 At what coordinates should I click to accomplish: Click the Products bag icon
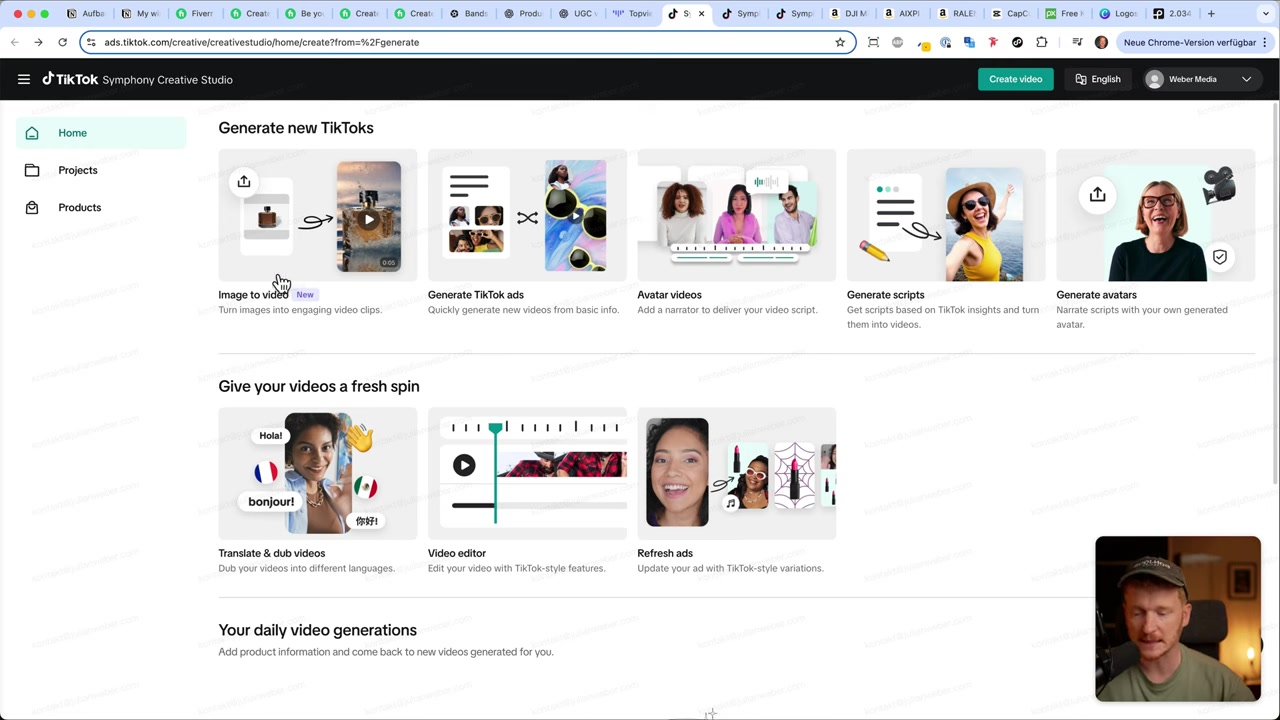(32, 207)
